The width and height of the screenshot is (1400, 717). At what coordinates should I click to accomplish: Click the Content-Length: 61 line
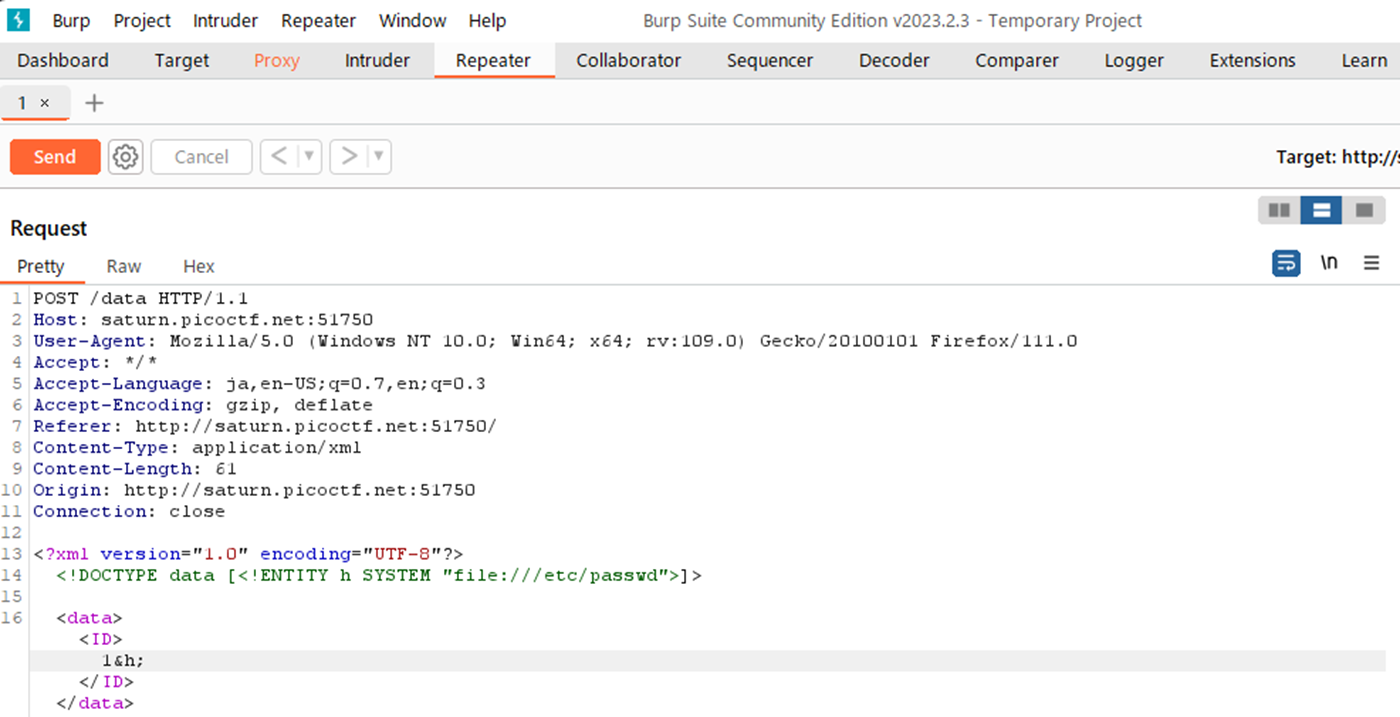pyautogui.click(x=135, y=469)
